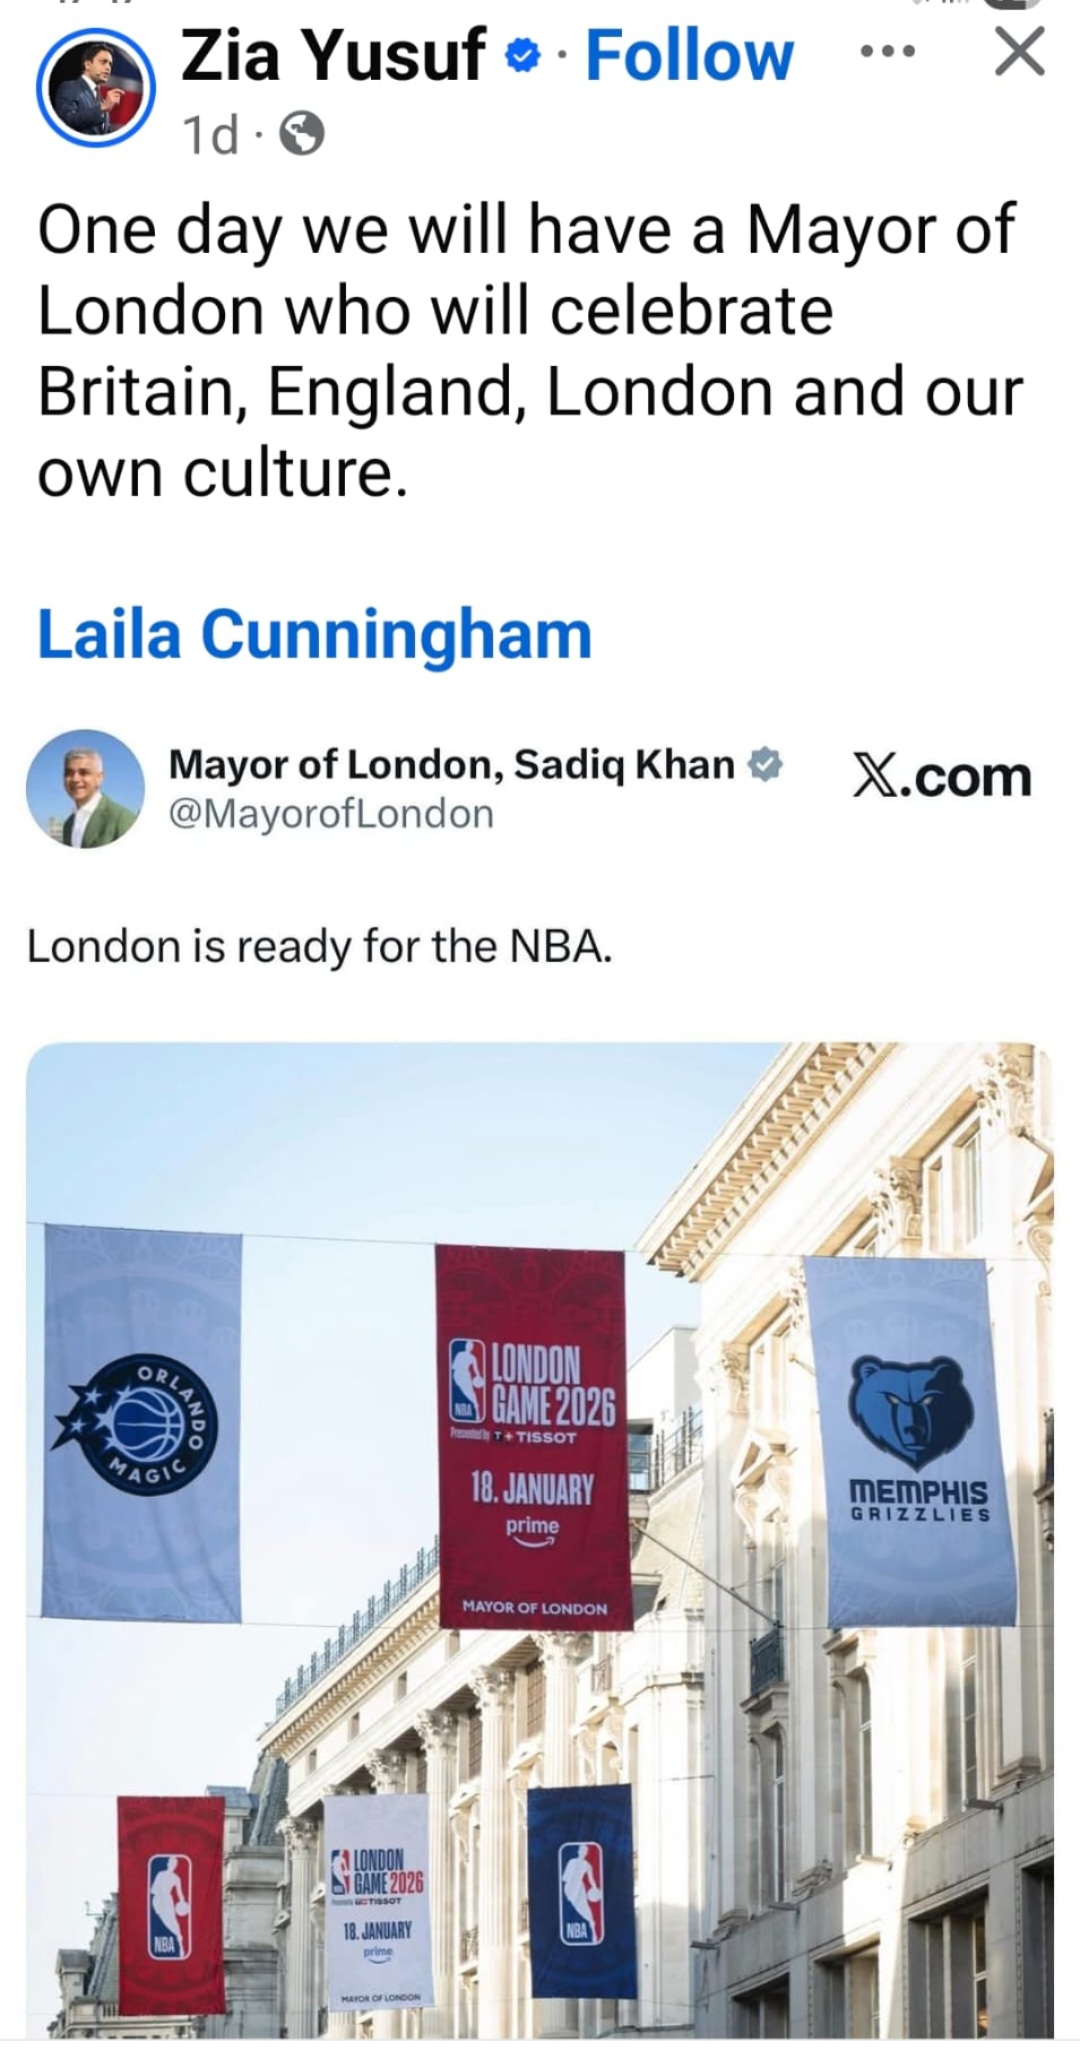Viewport: 1080px width, 2058px height.
Task: Follow Zia Yusuf
Action: (x=689, y=55)
